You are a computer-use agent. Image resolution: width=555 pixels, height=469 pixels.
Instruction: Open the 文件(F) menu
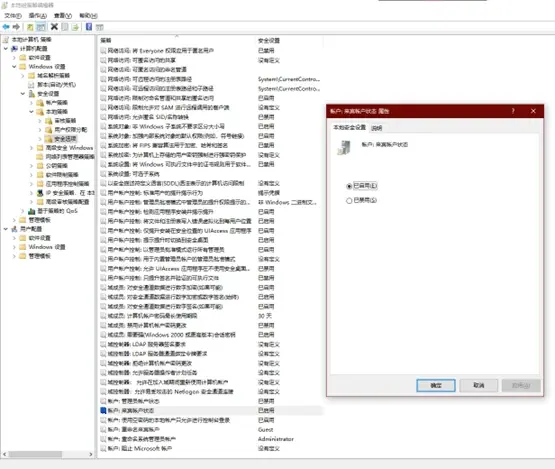(x=13, y=16)
